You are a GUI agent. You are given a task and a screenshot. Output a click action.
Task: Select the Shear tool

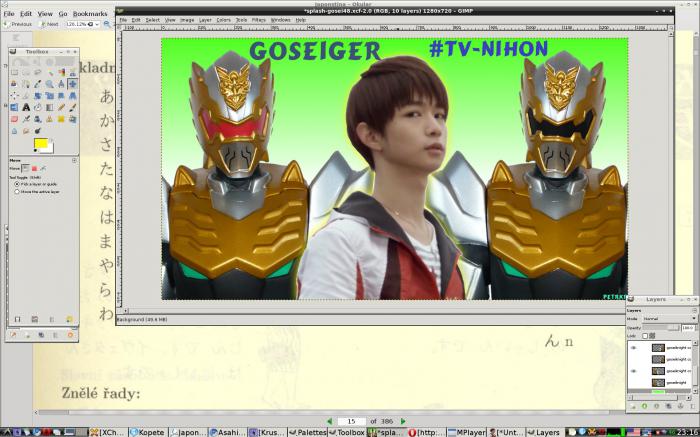pos(61,96)
